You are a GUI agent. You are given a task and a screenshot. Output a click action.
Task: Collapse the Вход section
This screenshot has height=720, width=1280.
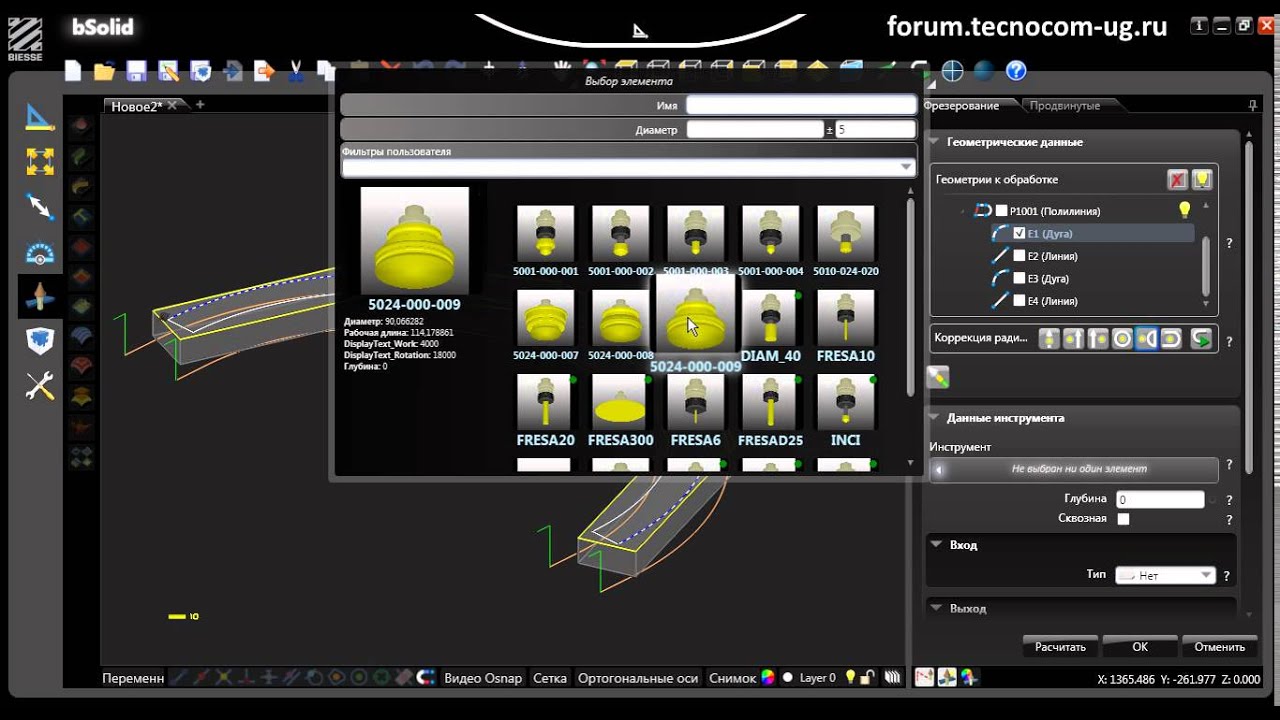tap(936, 545)
